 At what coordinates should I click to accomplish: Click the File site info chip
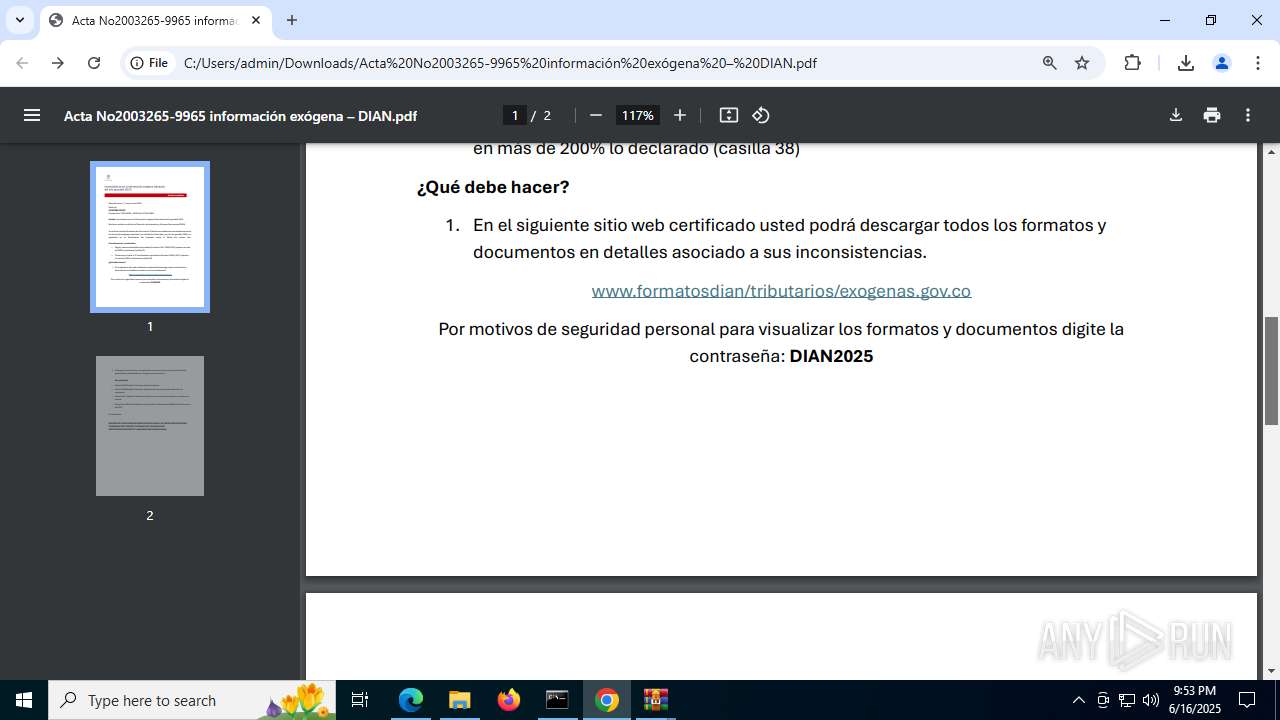149,63
